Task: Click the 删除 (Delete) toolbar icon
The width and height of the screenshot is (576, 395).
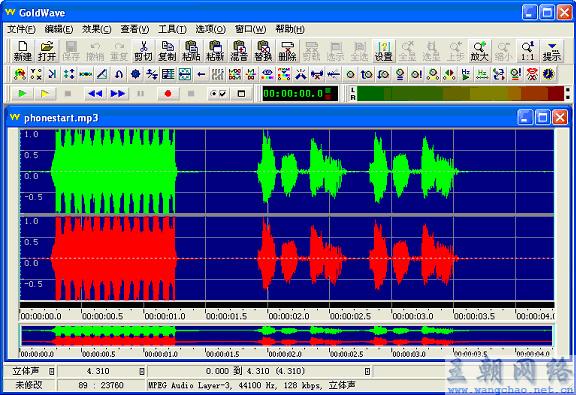Action: coord(287,51)
